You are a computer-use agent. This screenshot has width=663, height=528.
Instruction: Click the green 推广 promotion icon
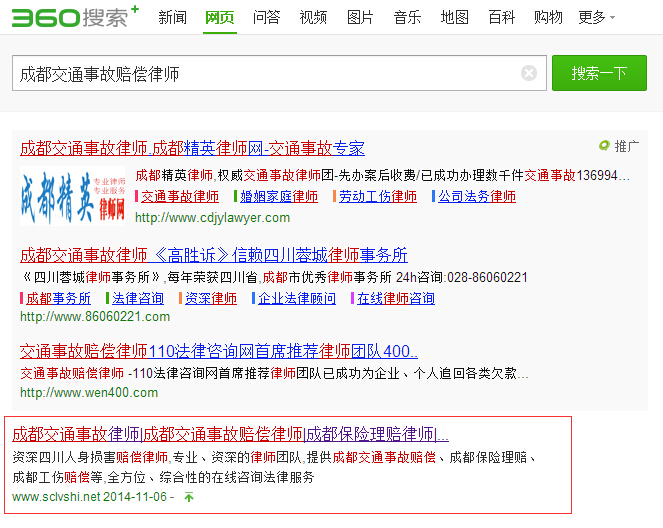(x=604, y=146)
